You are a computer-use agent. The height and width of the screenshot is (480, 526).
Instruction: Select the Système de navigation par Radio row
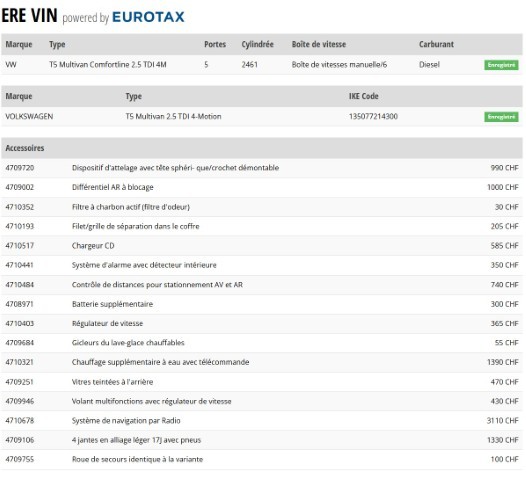[262, 420]
